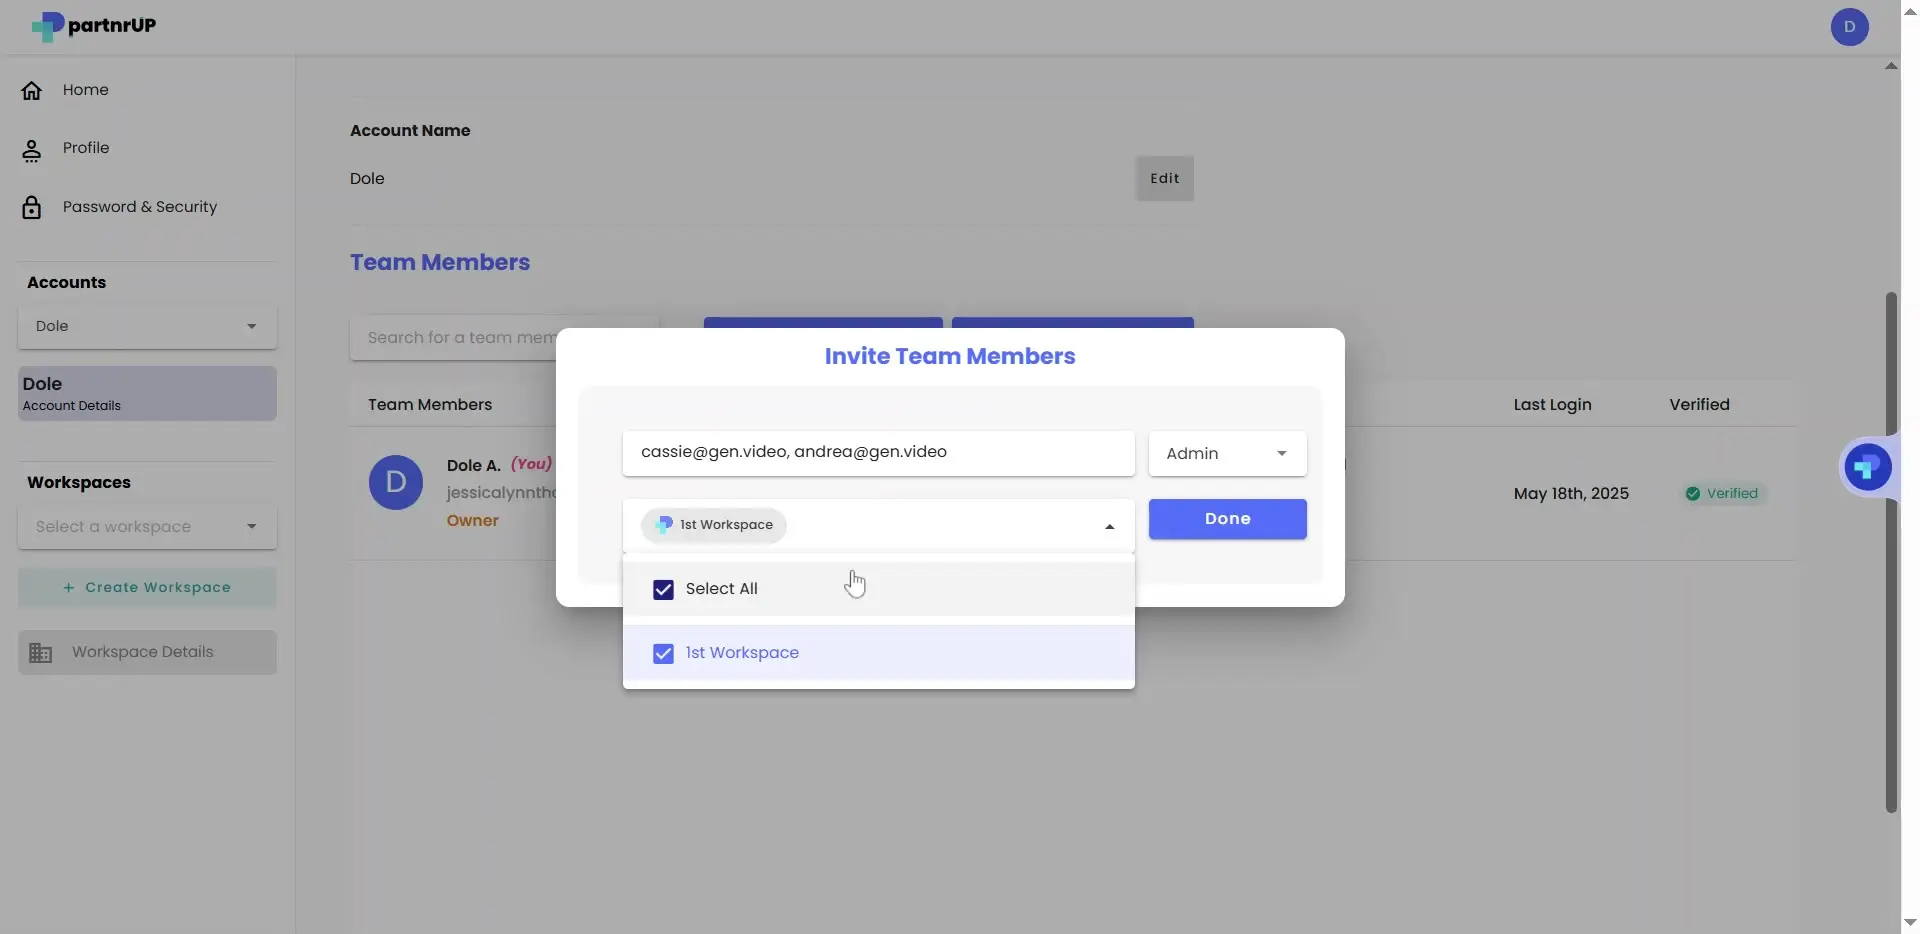Uncheck the Select All checkbox
The image size is (1920, 934).
663,589
